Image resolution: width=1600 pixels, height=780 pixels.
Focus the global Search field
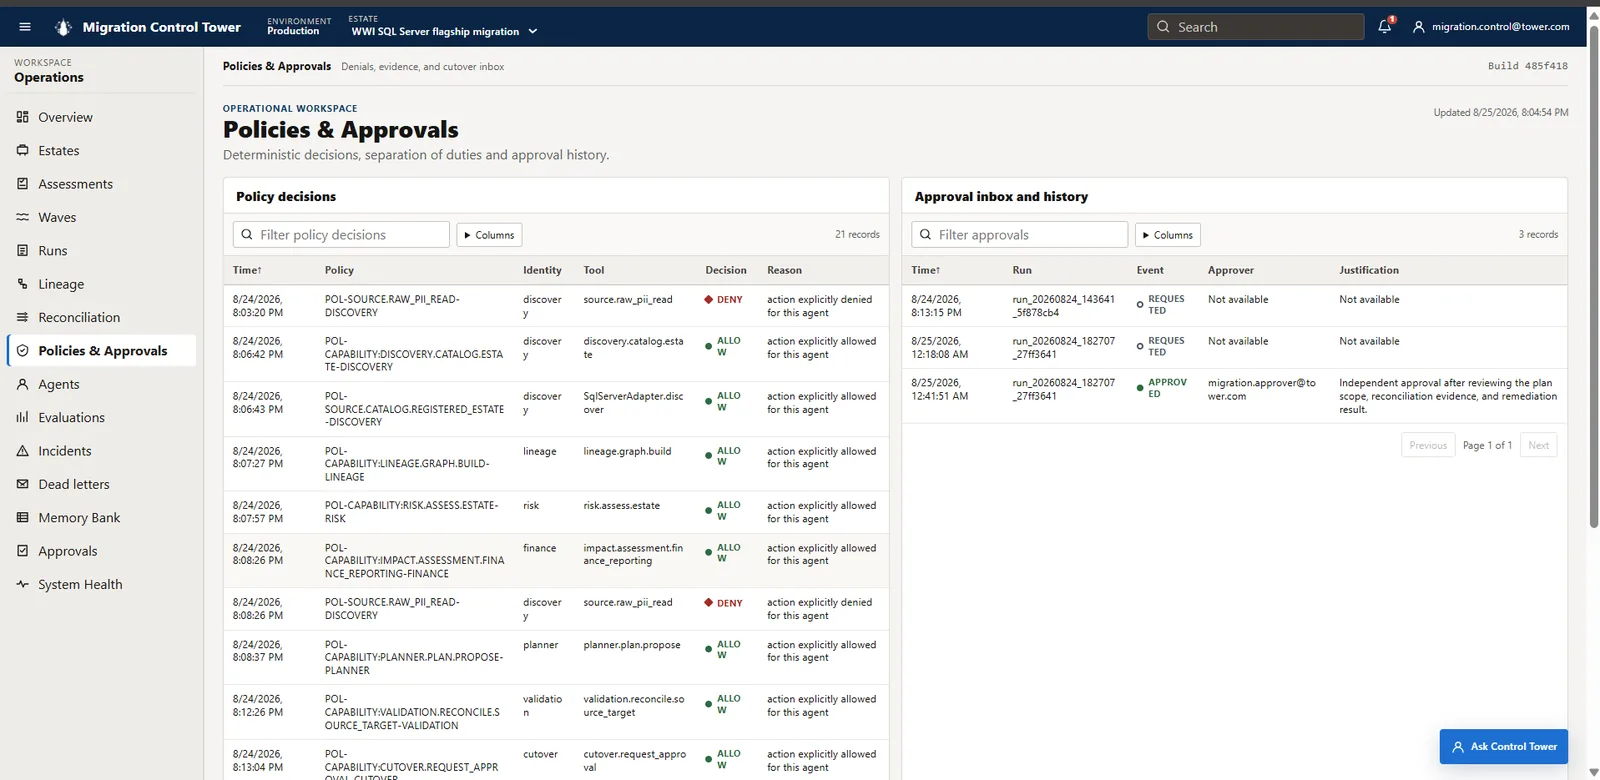coord(1256,27)
